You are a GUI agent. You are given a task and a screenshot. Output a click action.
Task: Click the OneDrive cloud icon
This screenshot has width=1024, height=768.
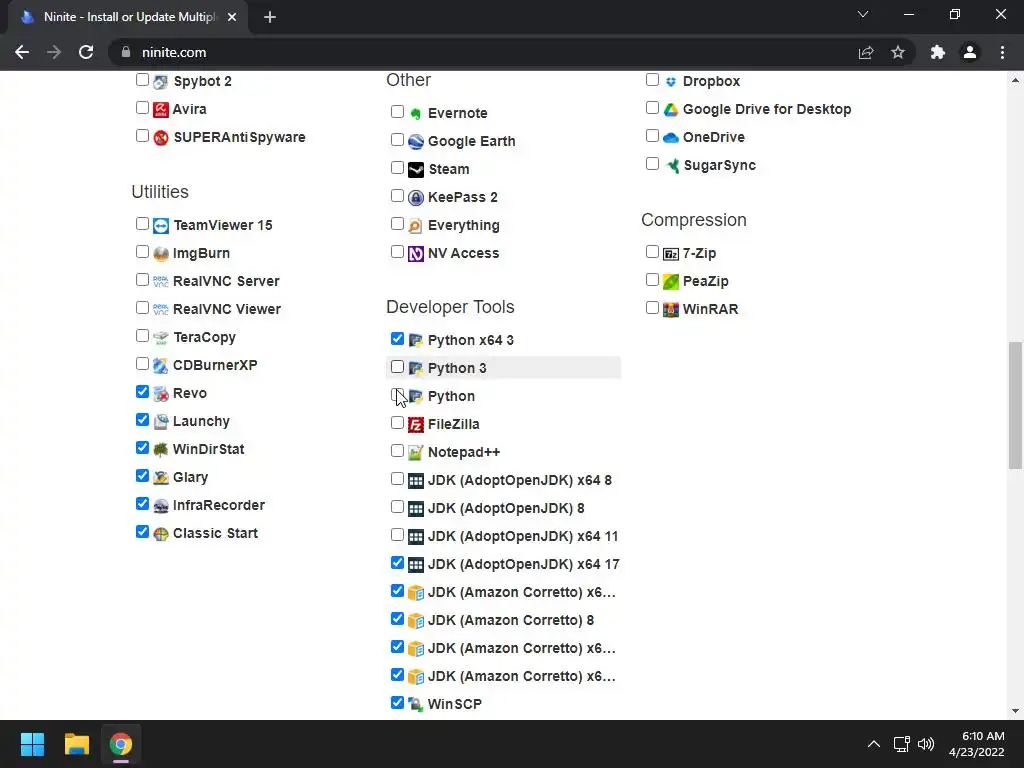[671, 138]
